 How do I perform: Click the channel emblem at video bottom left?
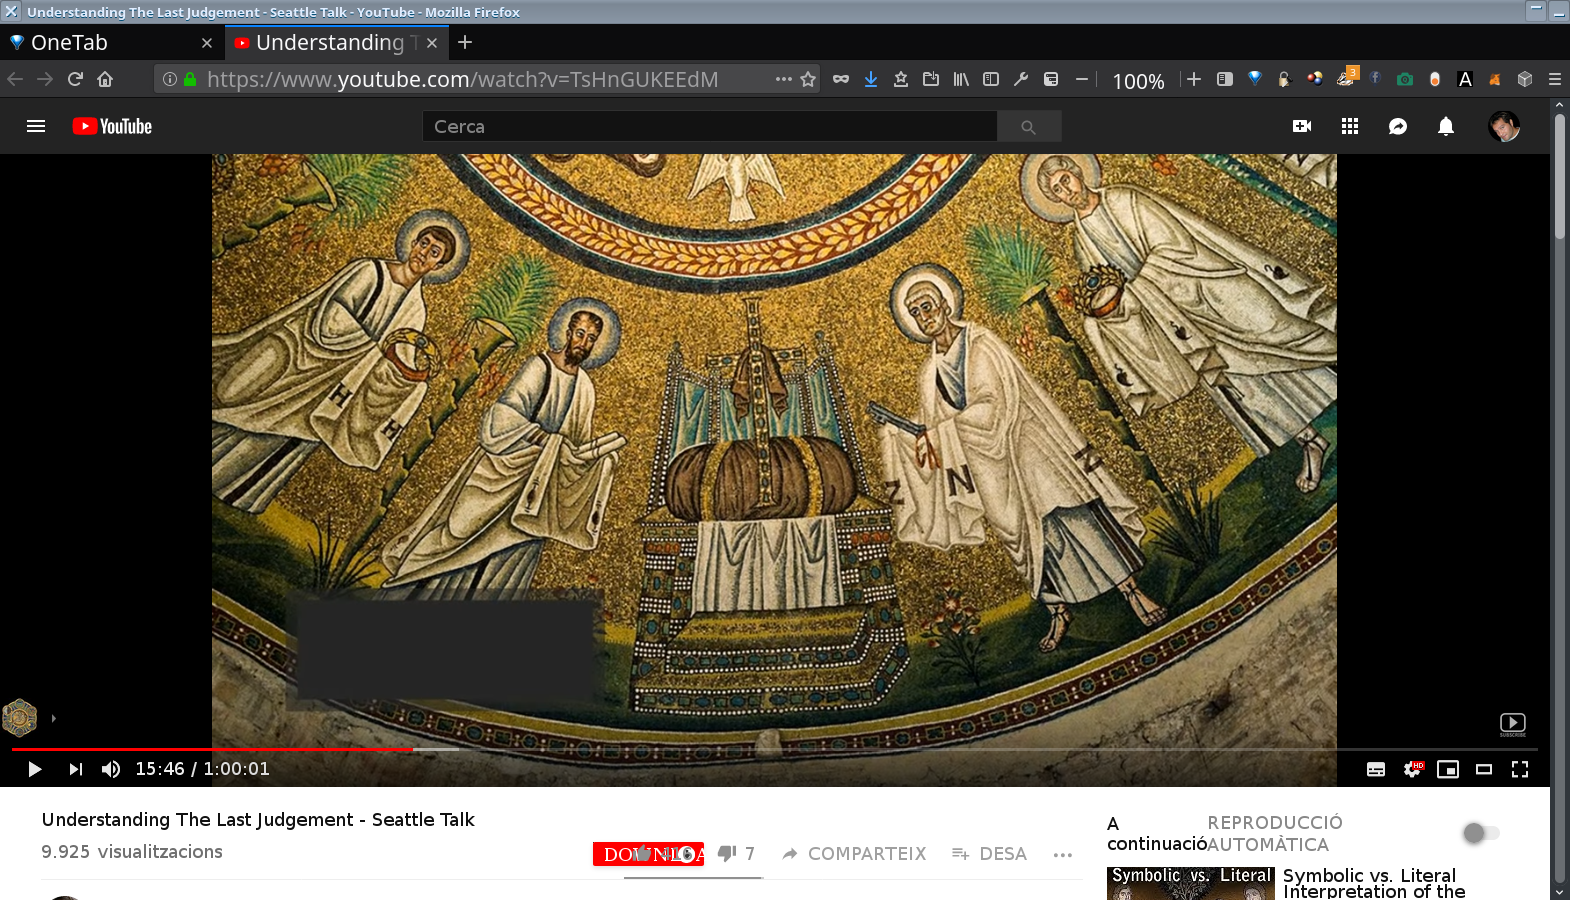click(20, 717)
